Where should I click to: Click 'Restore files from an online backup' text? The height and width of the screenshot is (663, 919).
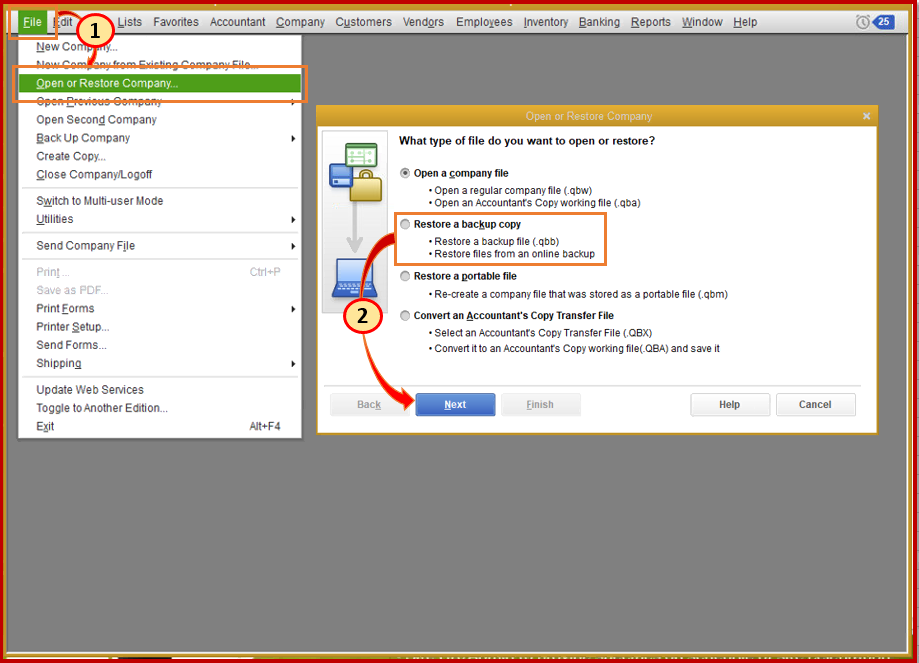point(514,254)
